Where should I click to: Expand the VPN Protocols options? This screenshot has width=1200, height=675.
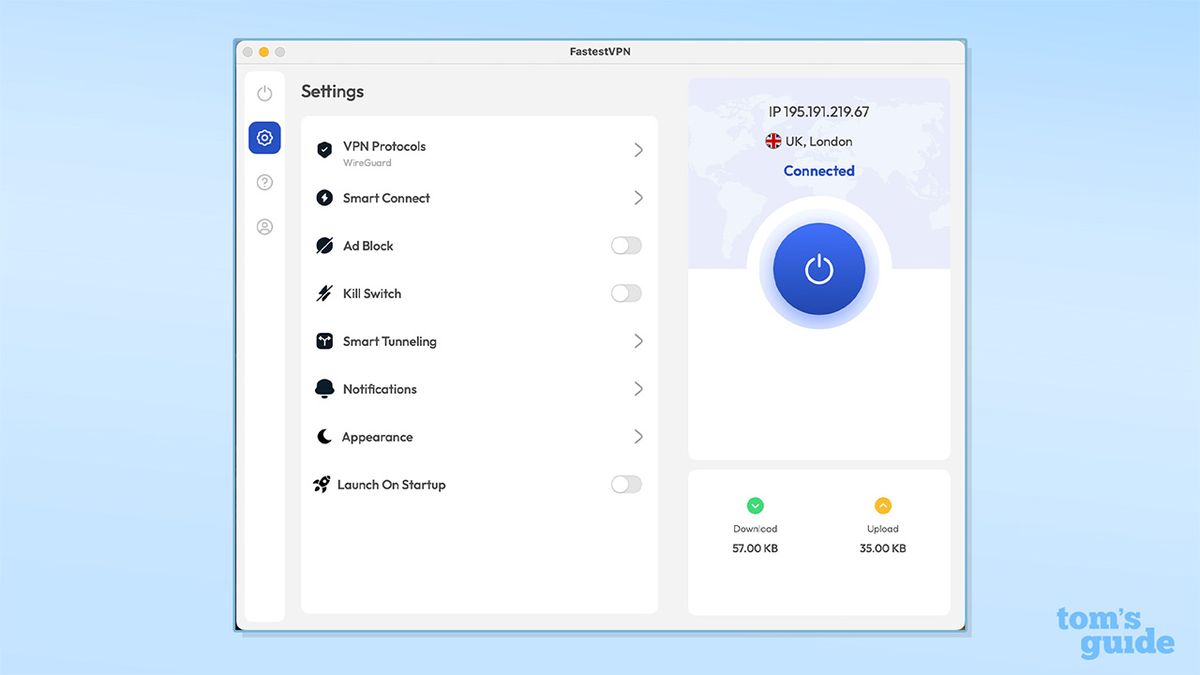639,150
